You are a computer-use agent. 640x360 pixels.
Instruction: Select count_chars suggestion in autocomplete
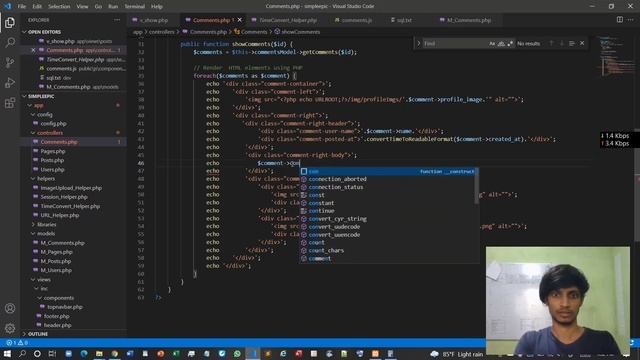pyautogui.click(x=388, y=251)
